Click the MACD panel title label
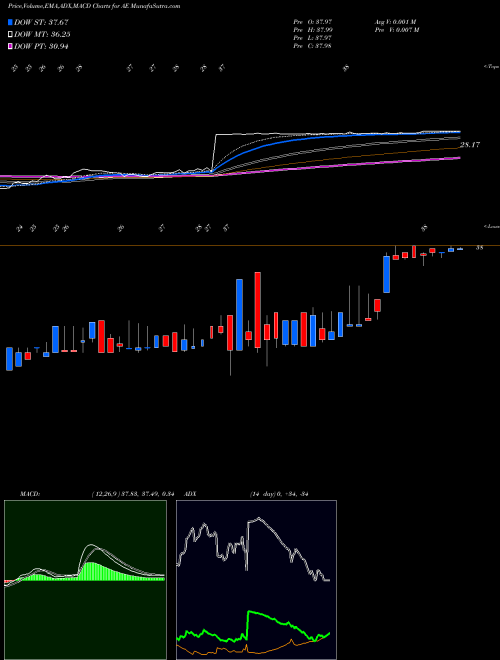This screenshot has width=500, height=660. click(29, 494)
